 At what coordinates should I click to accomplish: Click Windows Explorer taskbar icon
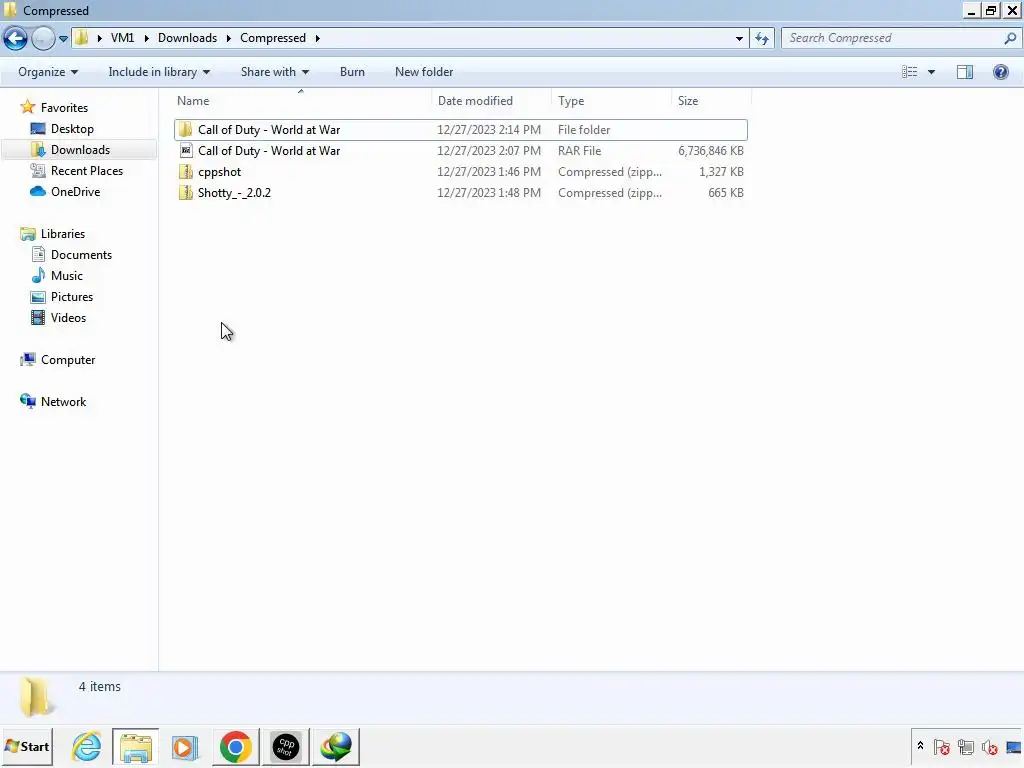135,746
